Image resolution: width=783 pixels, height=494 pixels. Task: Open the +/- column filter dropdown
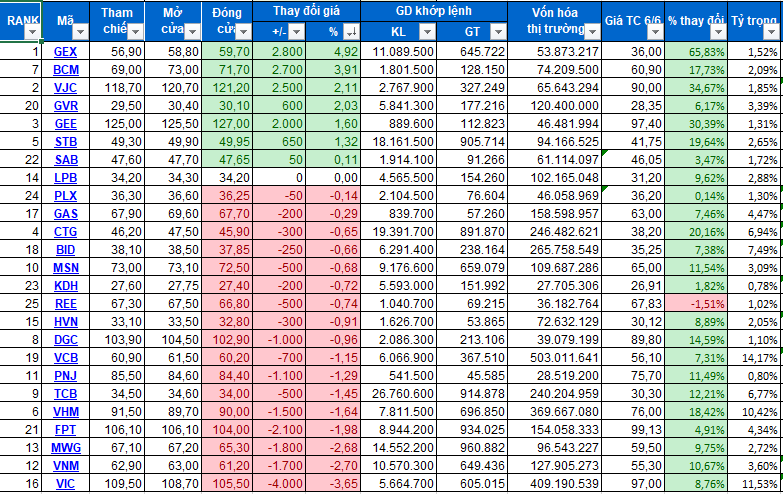296,32
